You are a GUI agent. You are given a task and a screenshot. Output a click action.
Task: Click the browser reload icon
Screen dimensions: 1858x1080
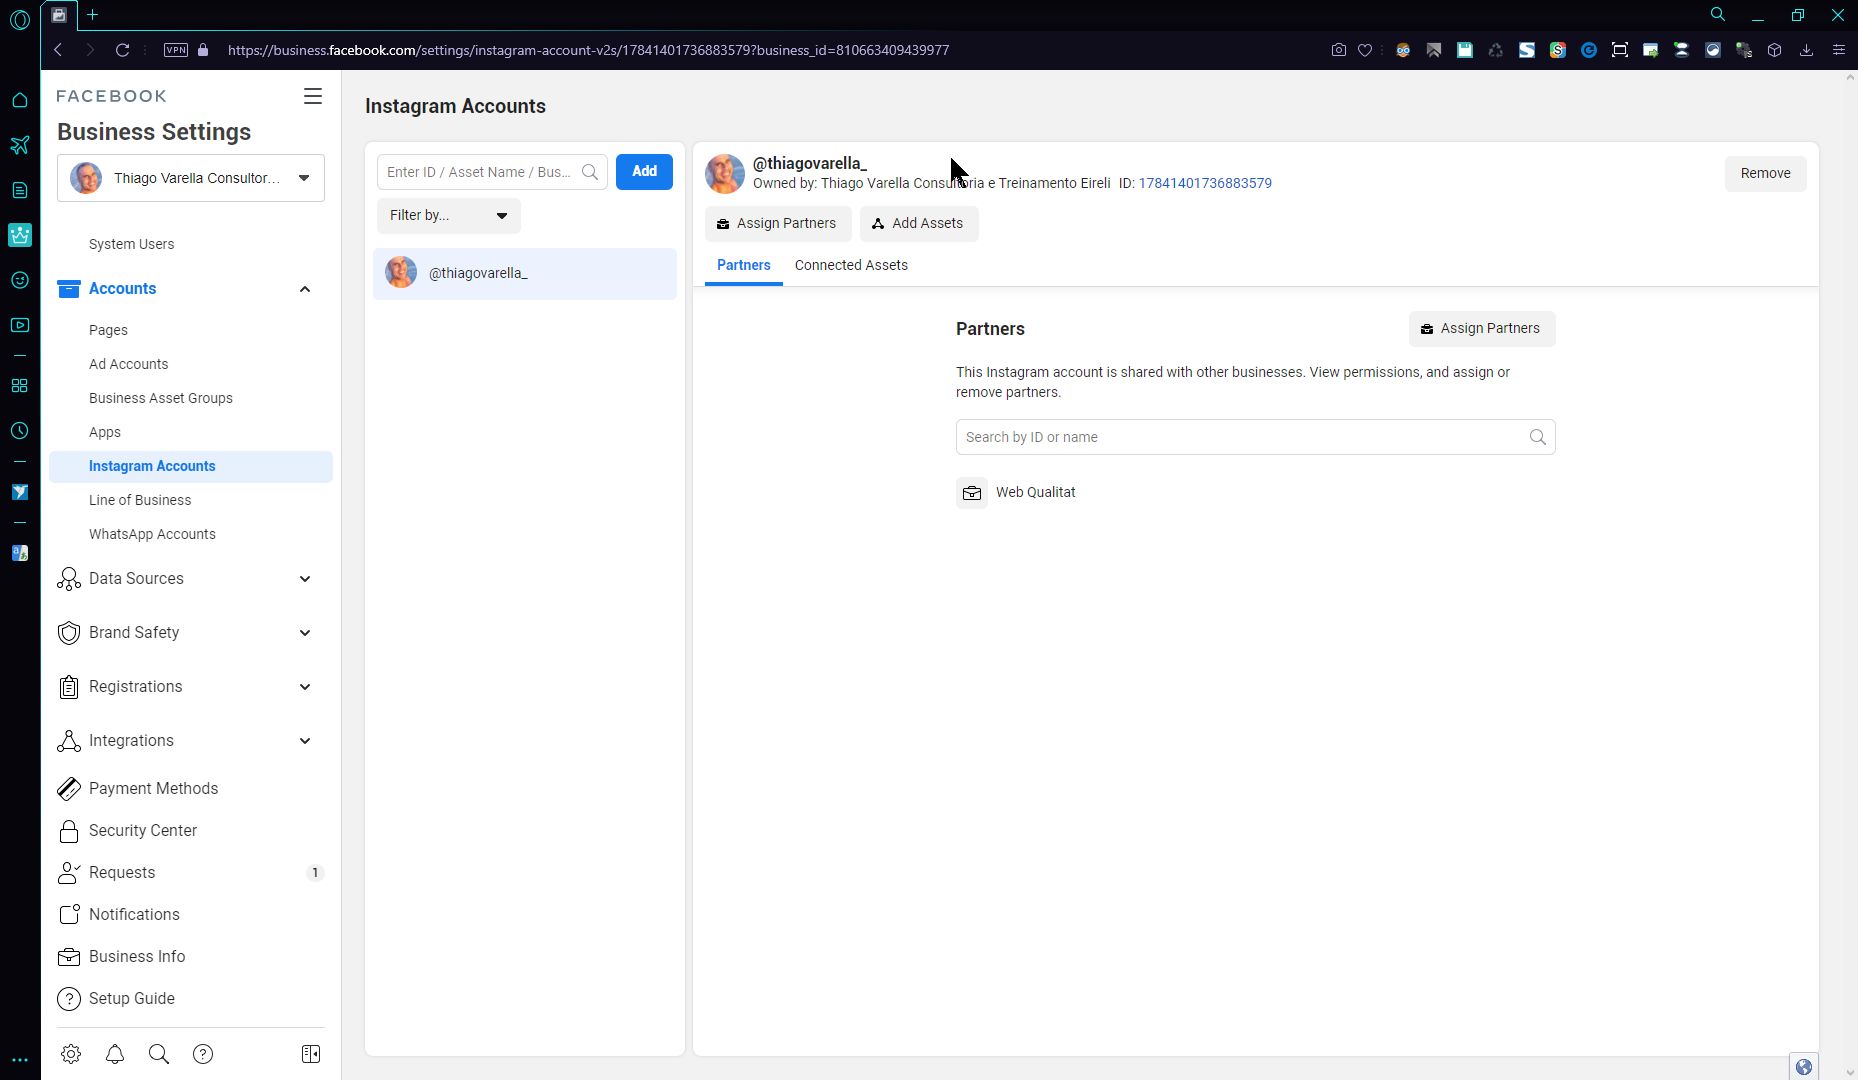click(123, 50)
